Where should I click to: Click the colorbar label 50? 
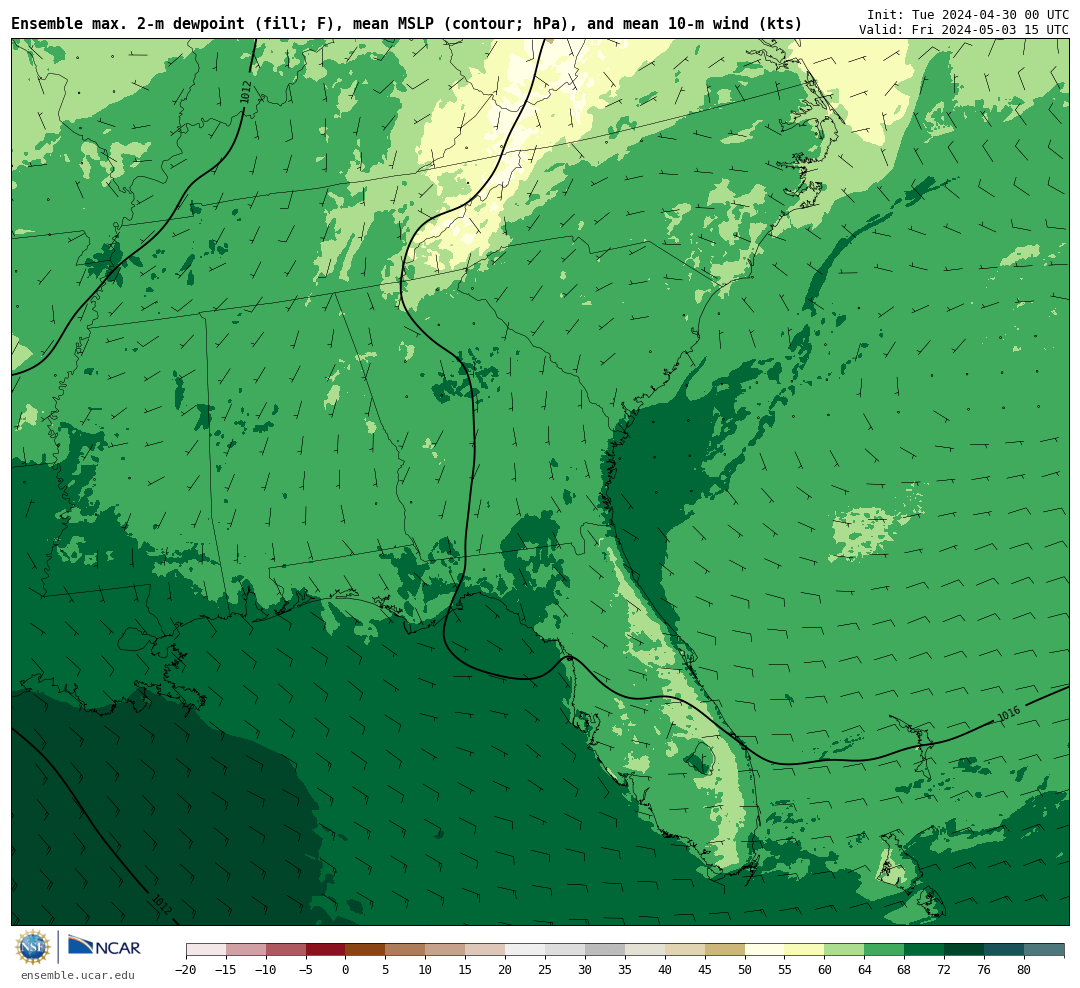(x=745, y=970)
